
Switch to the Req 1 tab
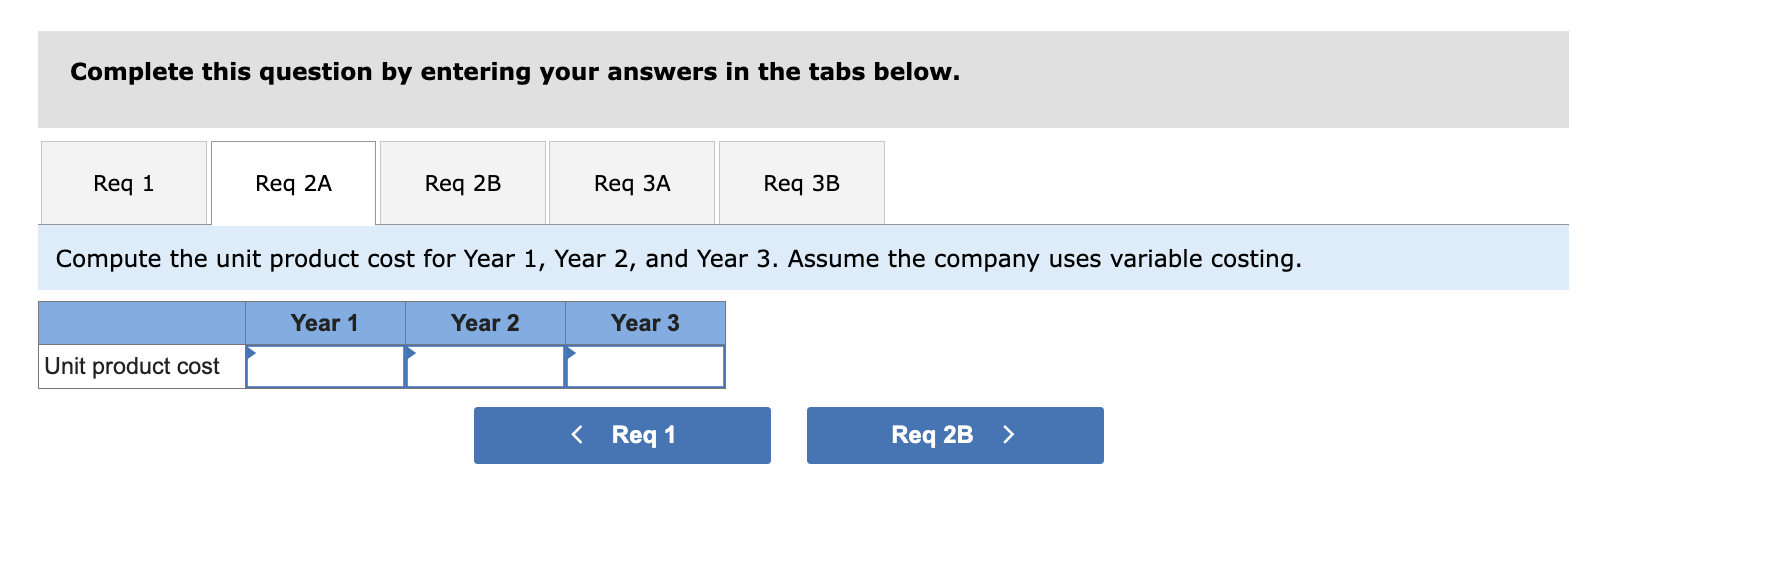click(123, 183)
